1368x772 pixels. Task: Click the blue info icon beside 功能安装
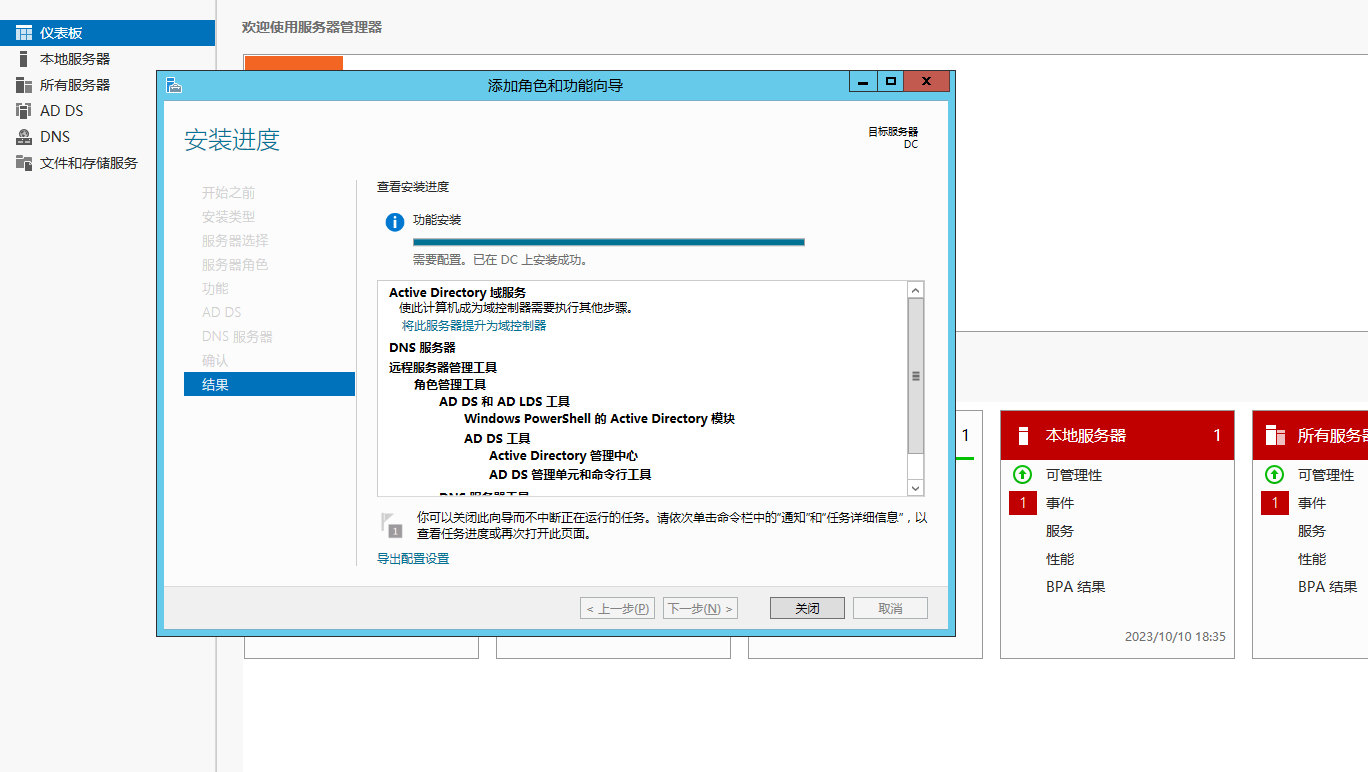click(x=395, y=222)
